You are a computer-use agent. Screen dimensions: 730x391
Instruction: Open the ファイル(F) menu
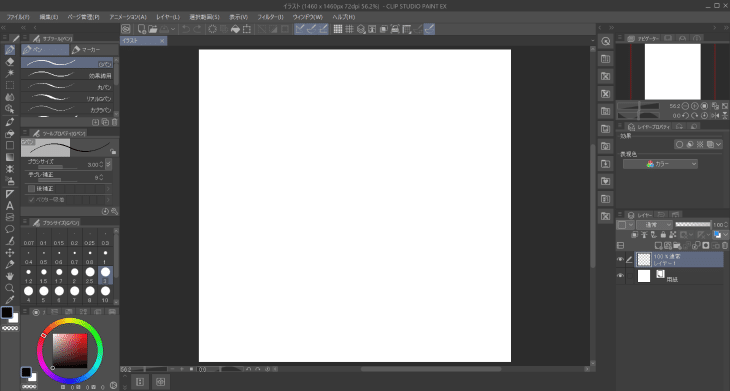[18, 17]
